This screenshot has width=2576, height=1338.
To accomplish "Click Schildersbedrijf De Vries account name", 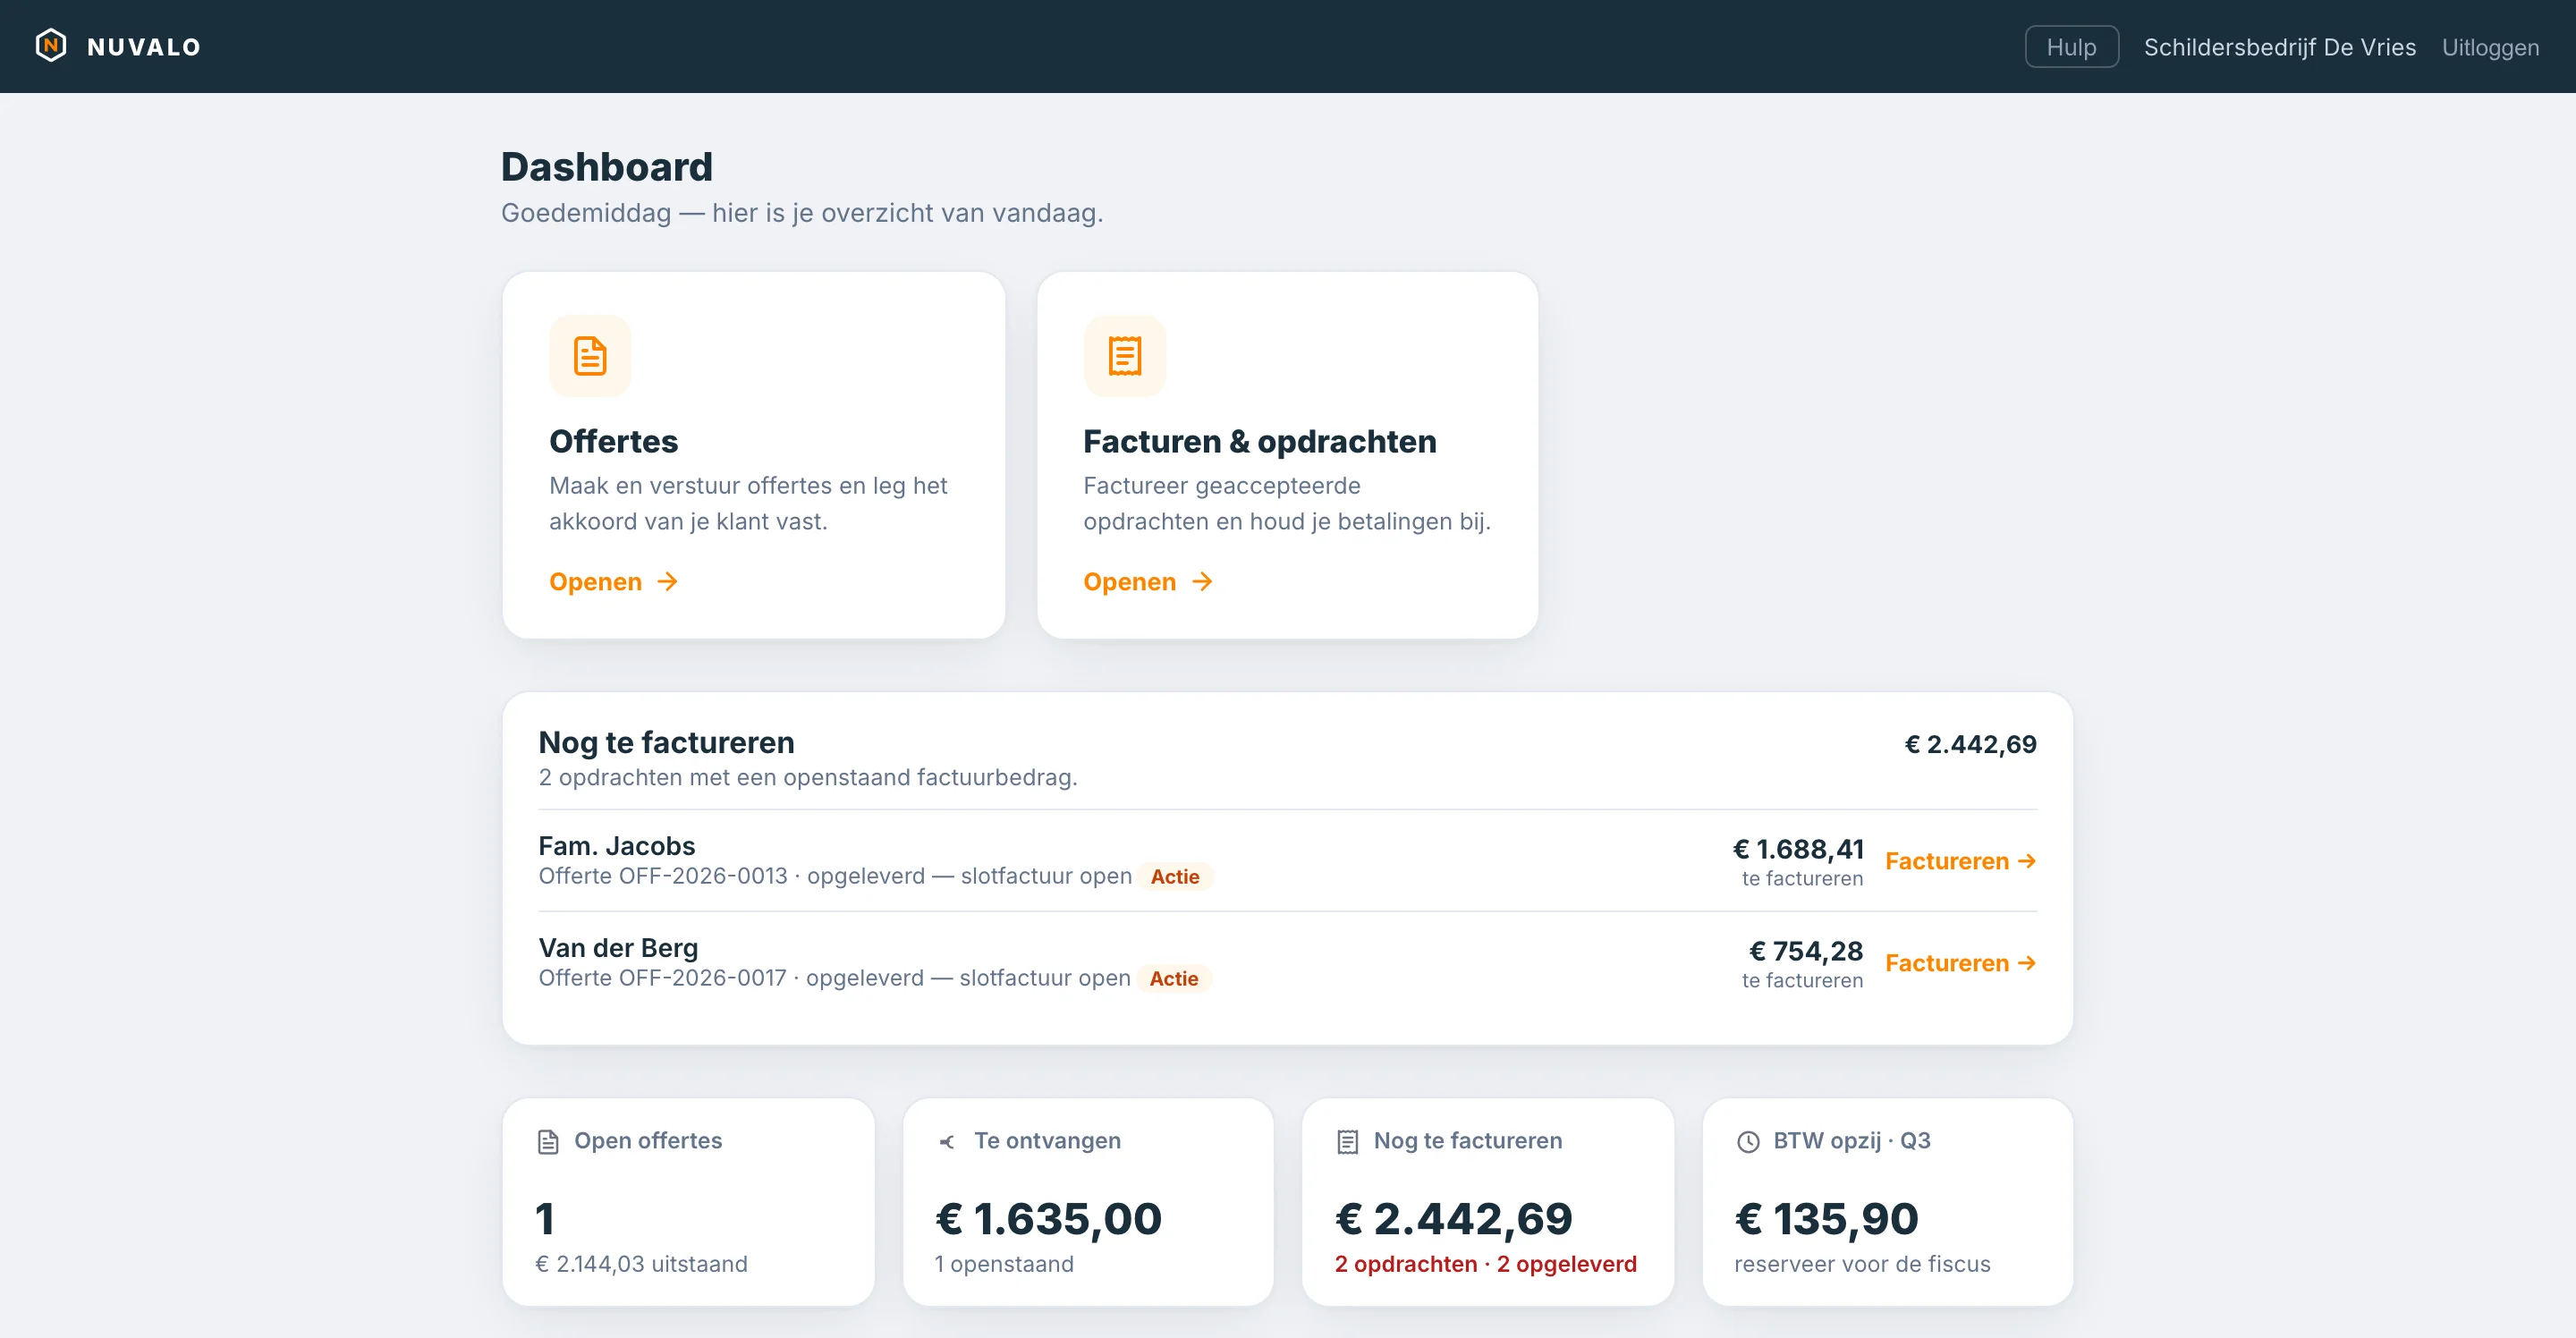I will coord(2279,47).
